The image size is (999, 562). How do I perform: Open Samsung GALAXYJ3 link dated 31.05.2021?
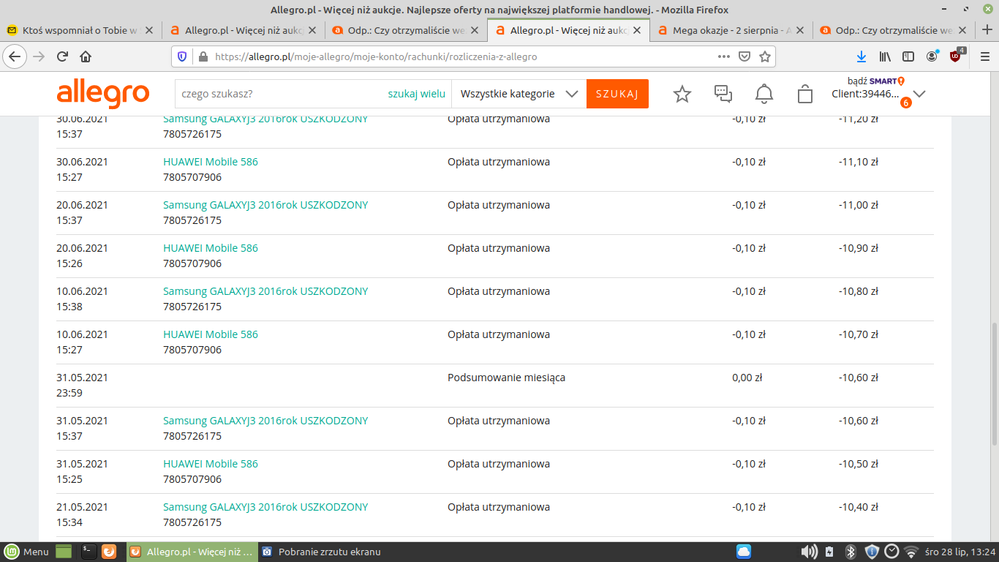coord(265,421)
